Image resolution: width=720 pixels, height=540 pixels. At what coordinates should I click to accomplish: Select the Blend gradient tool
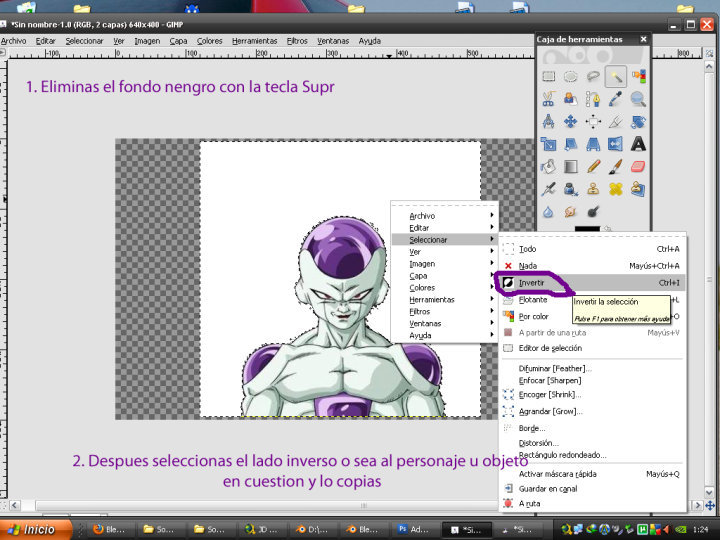click(571, 166)
